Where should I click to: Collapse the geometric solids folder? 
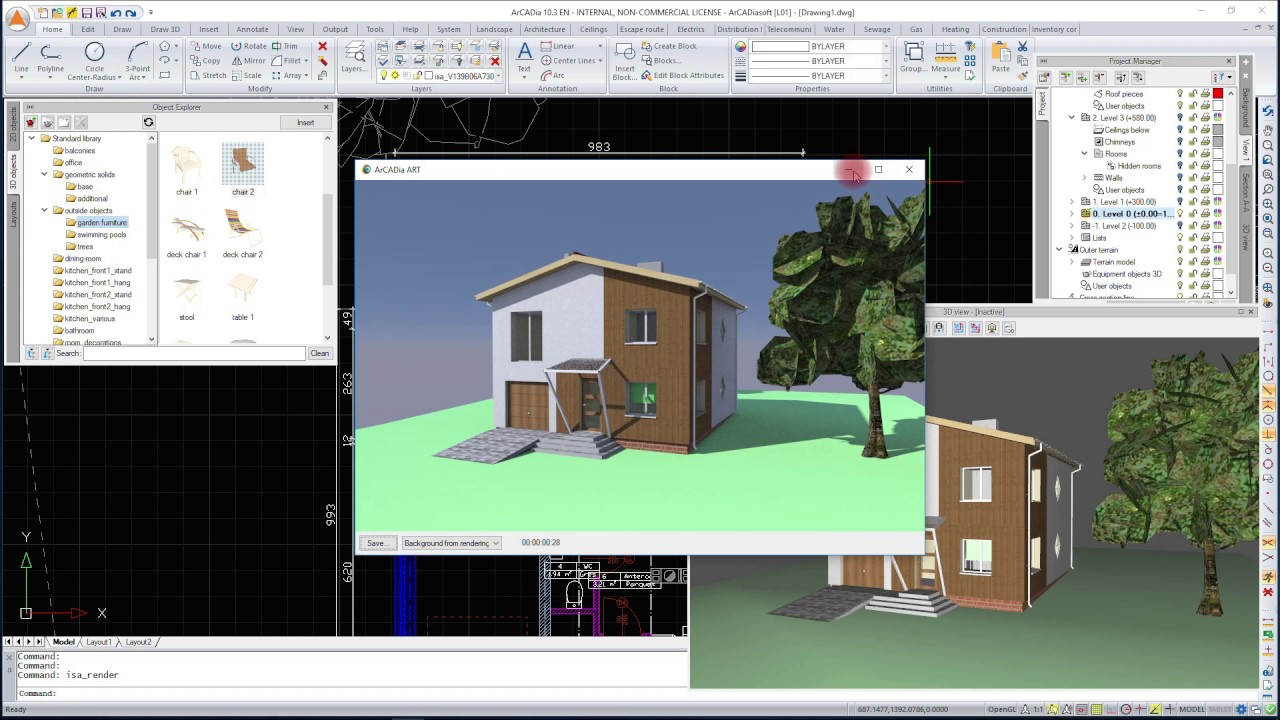pyautogui.click(x=44, y=174)
